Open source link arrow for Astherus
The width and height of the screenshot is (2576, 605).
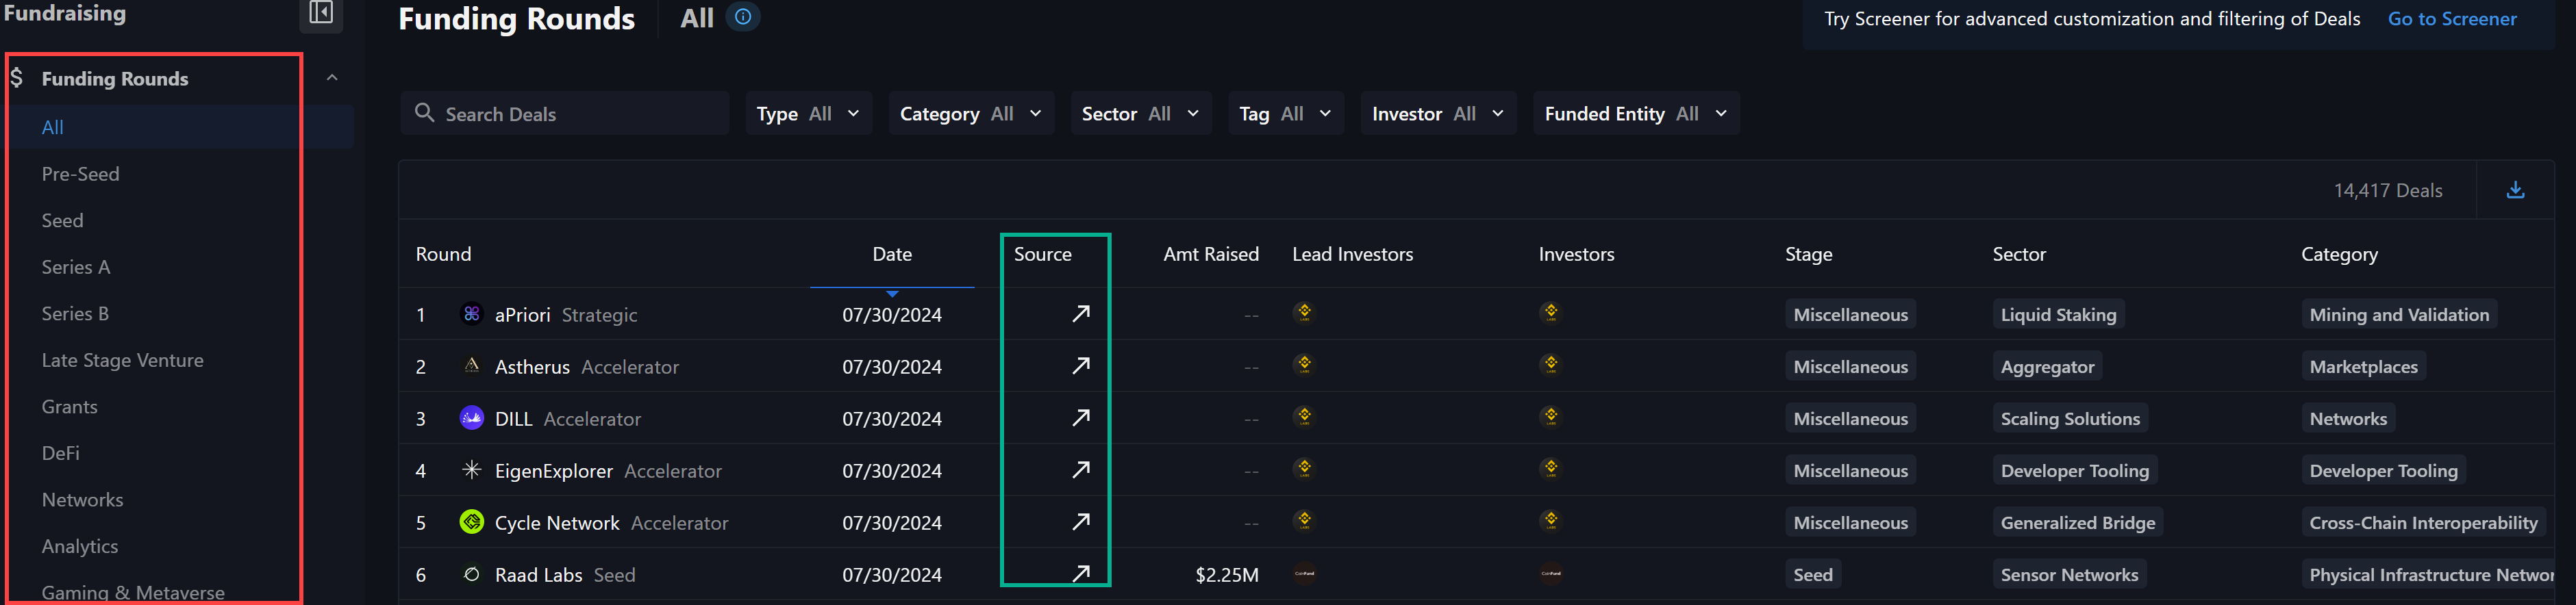point(1081,366)
